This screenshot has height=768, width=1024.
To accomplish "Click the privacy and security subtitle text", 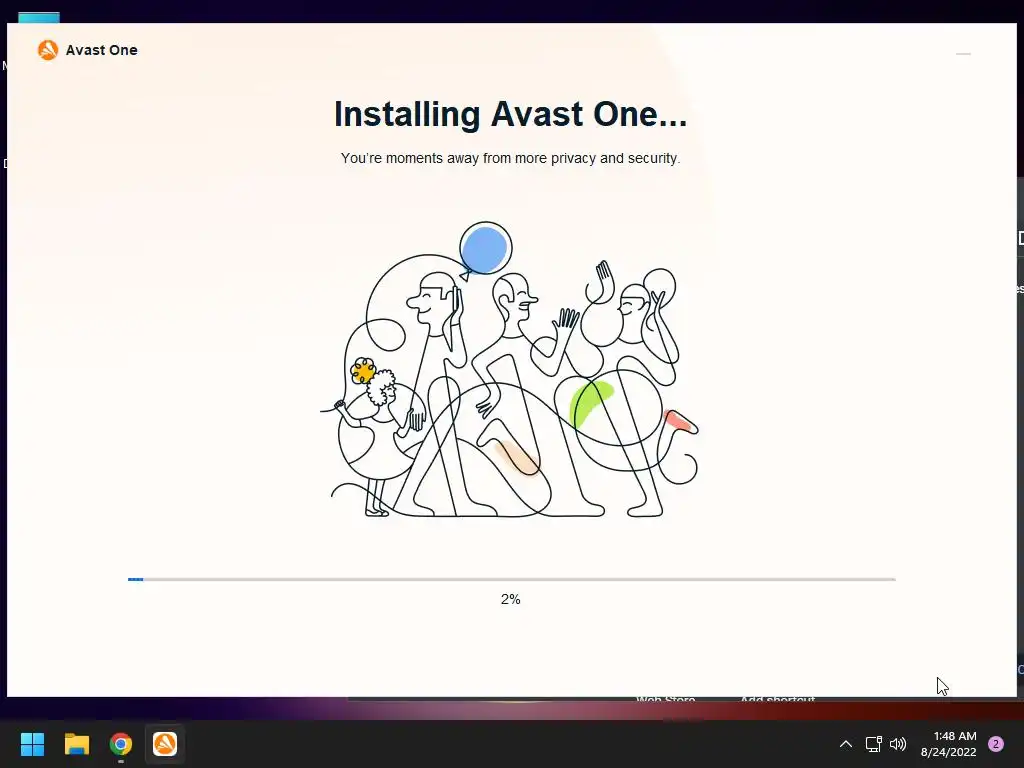I will coord(511,158).
